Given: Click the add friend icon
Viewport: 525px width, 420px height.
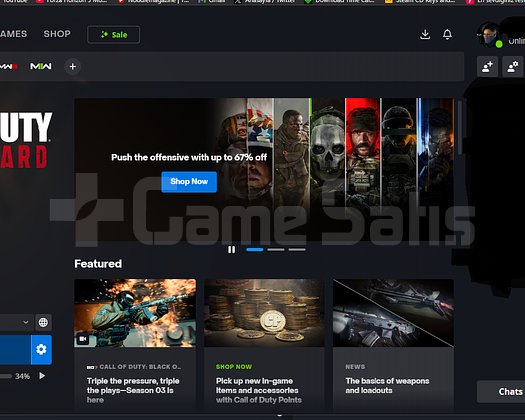Looking at the screenshot, I should 488,67.
